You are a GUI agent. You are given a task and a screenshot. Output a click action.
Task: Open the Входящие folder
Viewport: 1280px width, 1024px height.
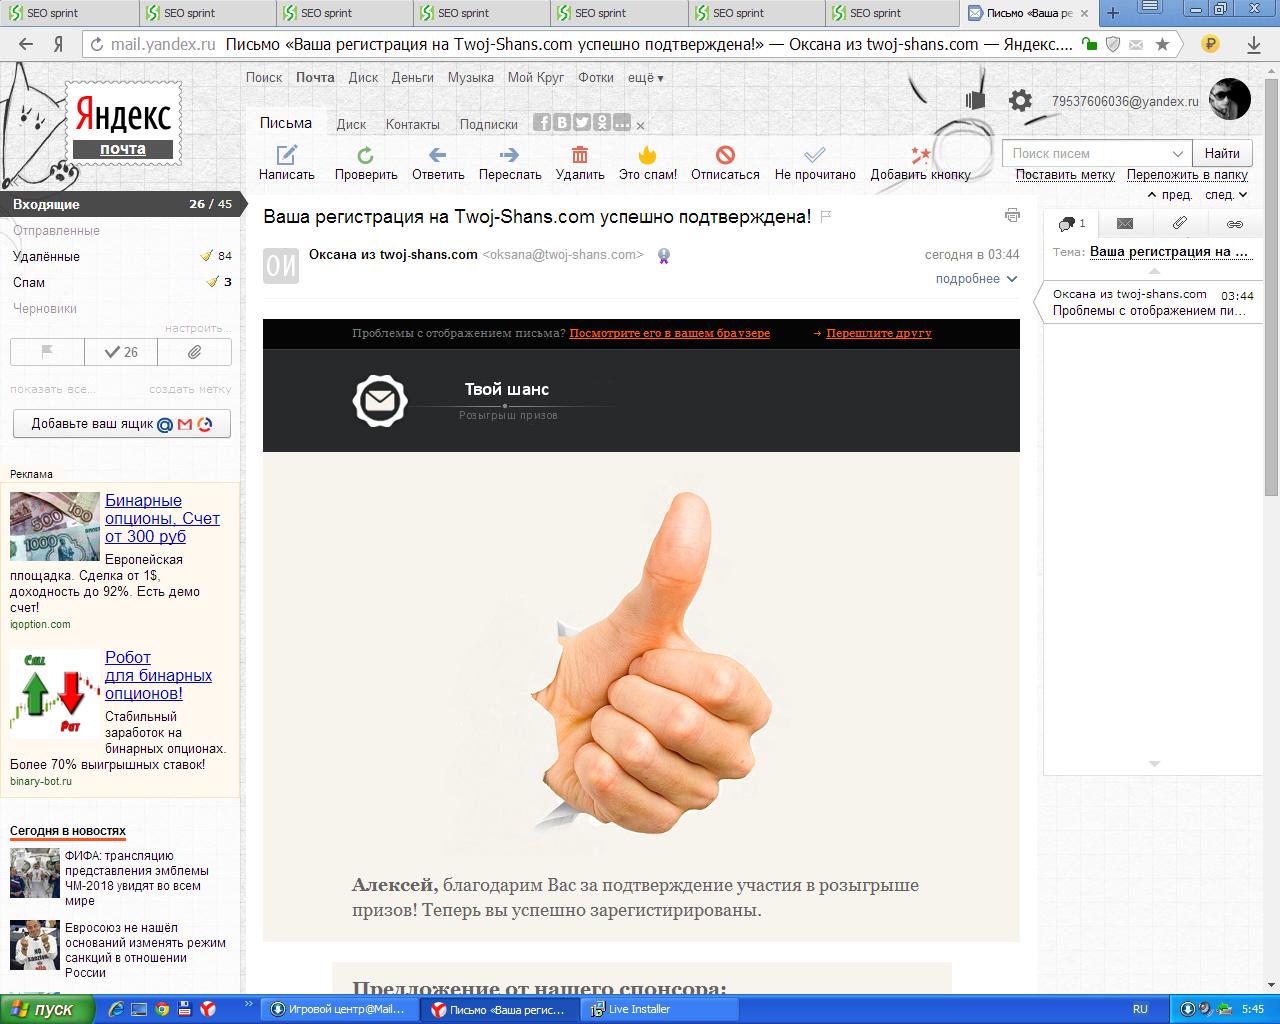pyautogui.click(x=122, y=204)
